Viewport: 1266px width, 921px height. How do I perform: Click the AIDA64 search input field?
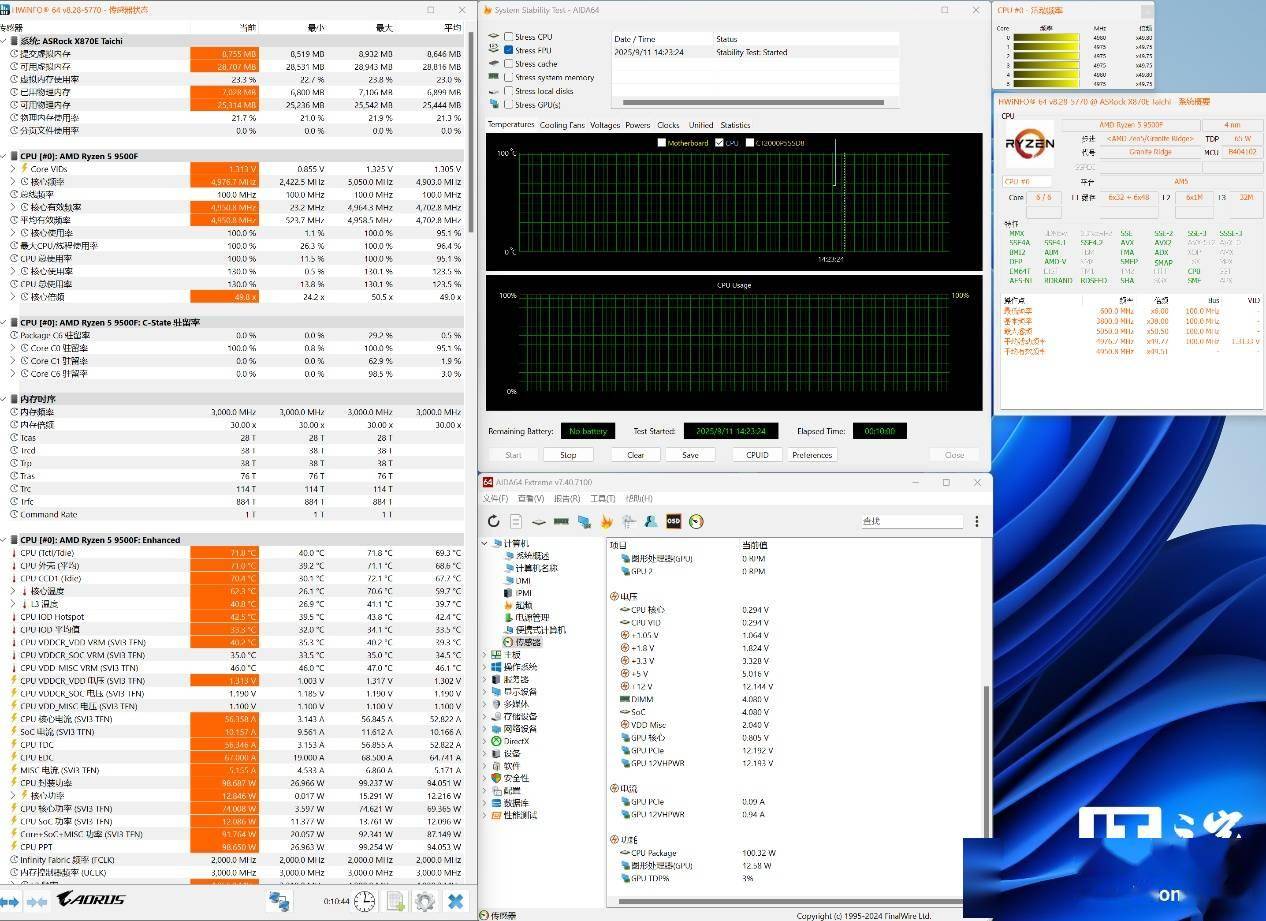pyautogui.click(x=912, y=521)
